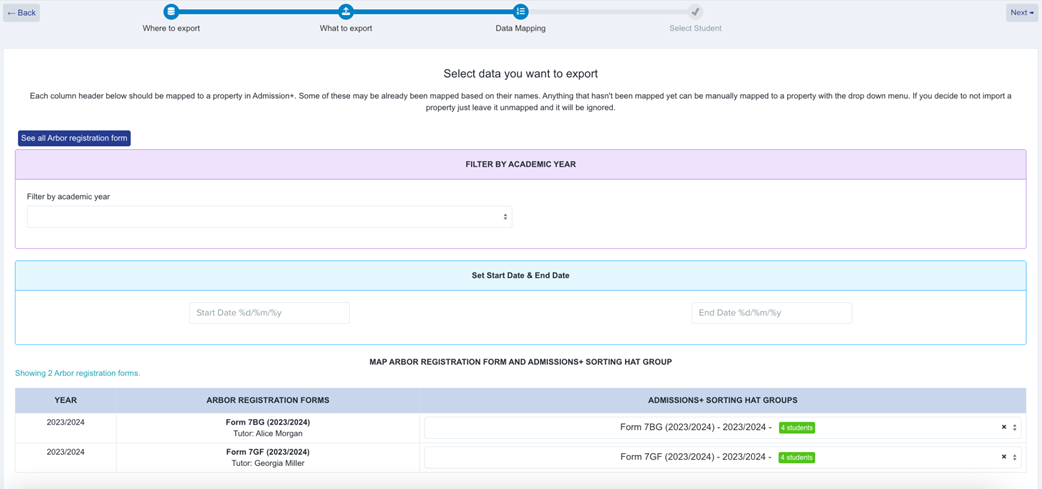Click the YEAR column header
The image size is (1042, 489).
tap(66, 401)
